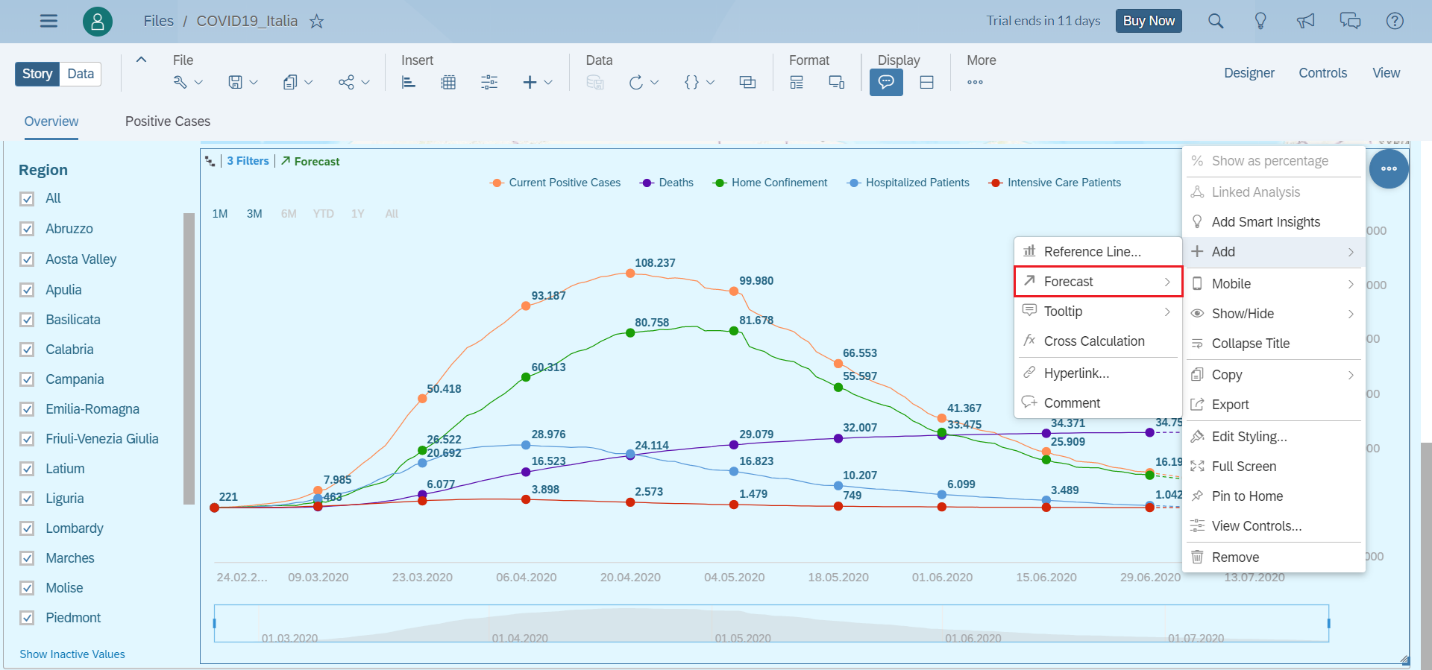Click the File wrench edit tools icon

tap(181, 82)
